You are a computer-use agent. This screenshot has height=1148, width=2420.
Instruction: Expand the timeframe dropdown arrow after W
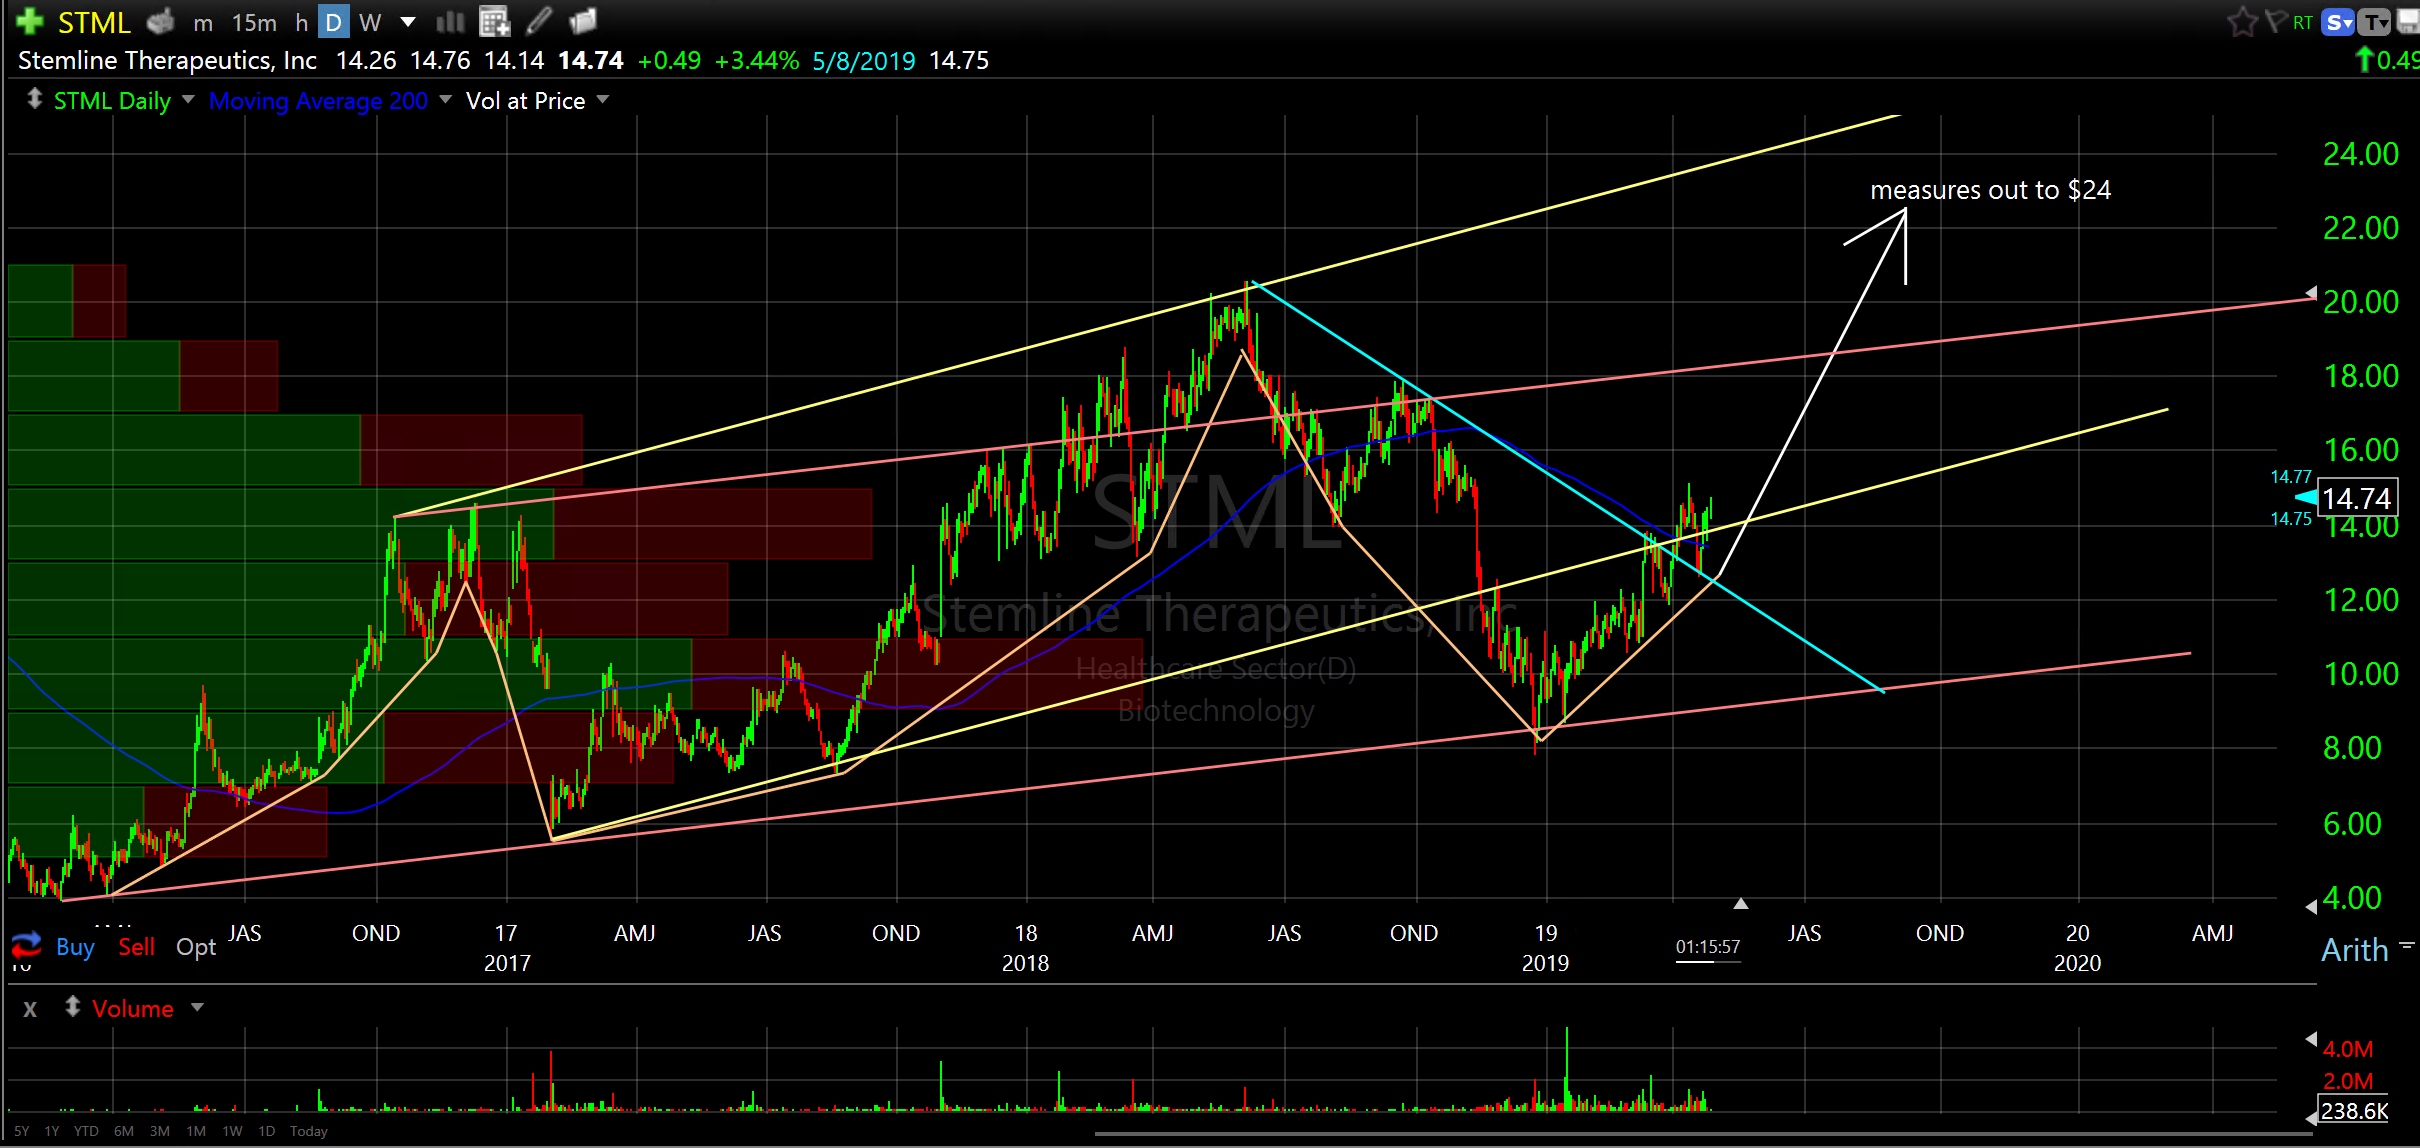(408, 22)
